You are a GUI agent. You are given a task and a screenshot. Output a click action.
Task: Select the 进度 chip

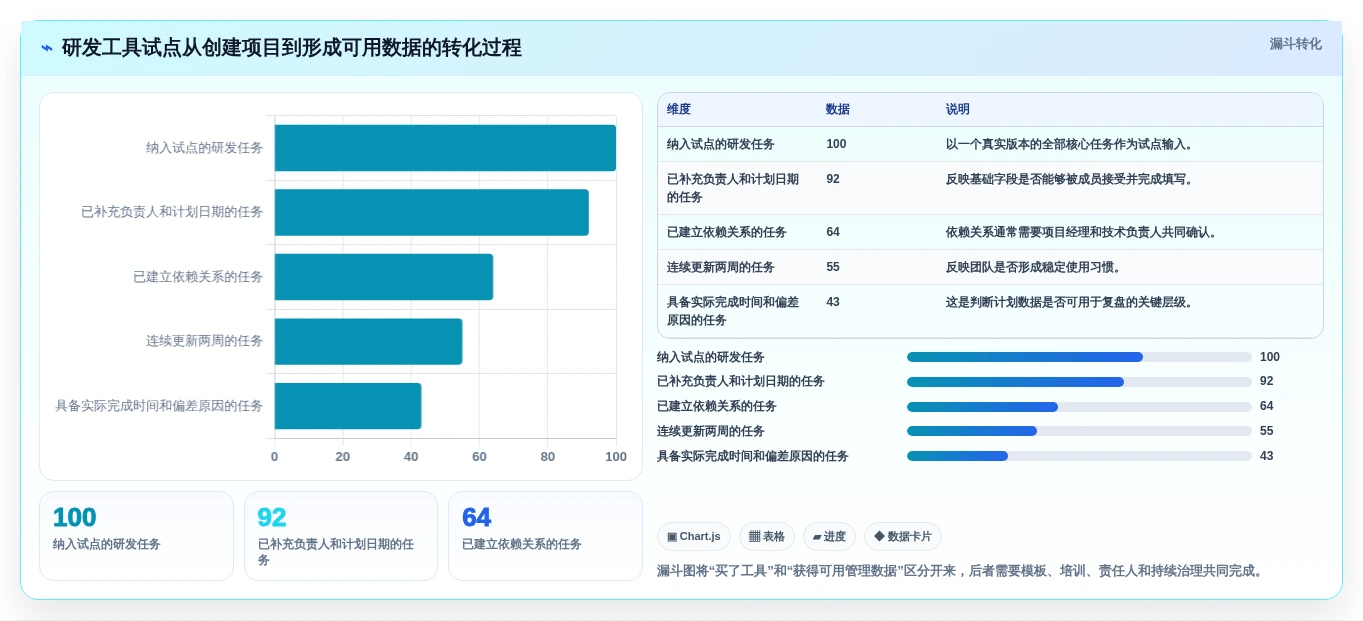coord(829,536)
